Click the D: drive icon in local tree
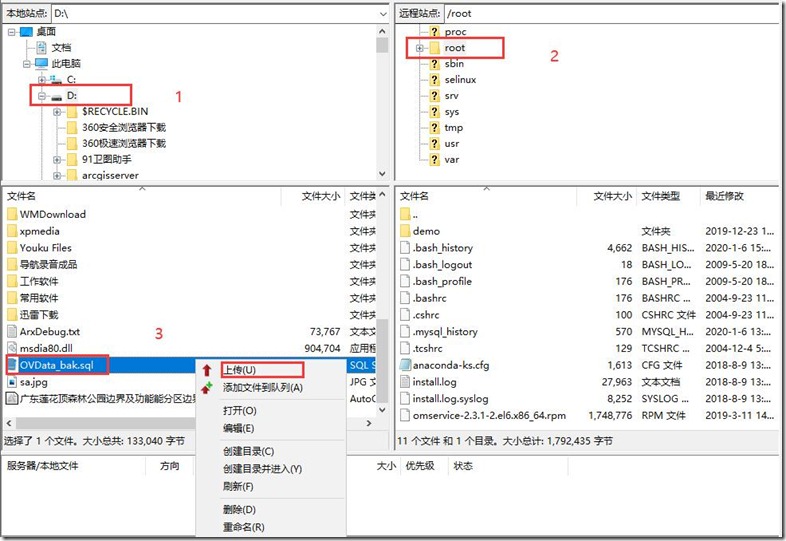Image resolution: width=786 pixels, height=541 pixels. tap(57, 96)
